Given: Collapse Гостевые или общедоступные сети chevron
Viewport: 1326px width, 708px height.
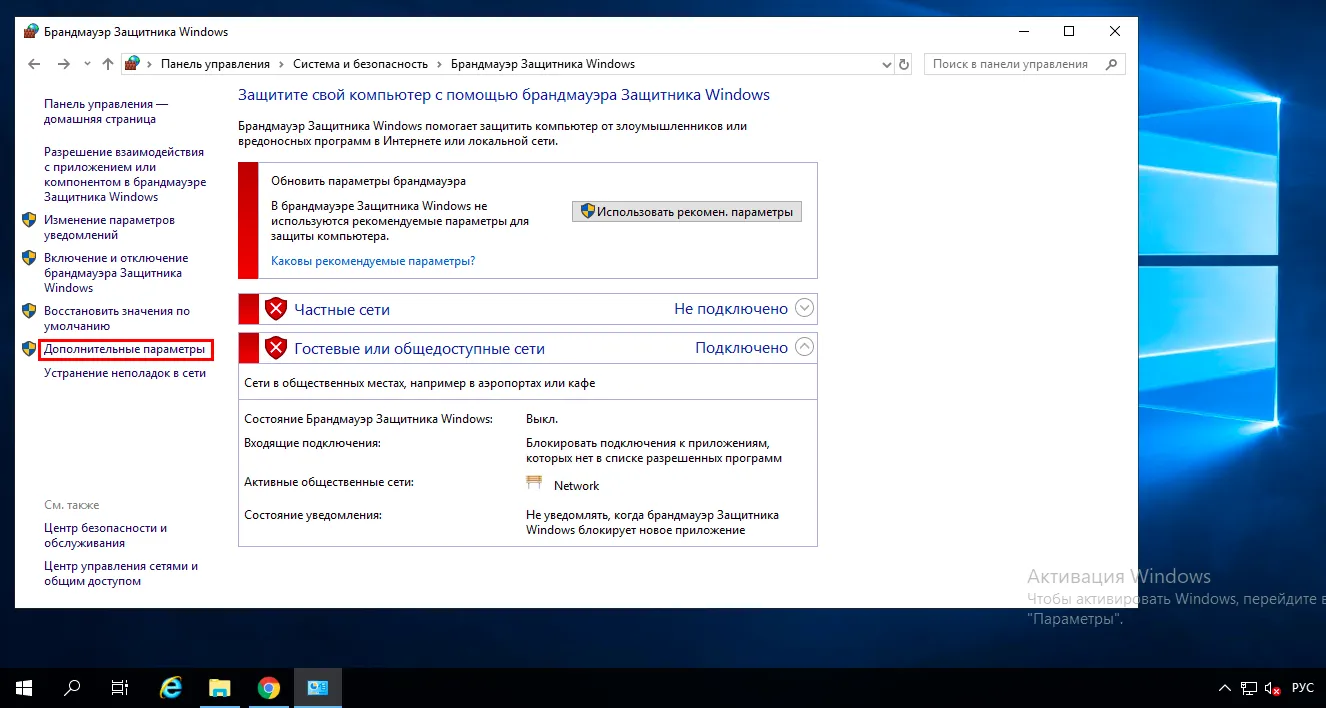Looking at the screenshot, I should (805, 348).
